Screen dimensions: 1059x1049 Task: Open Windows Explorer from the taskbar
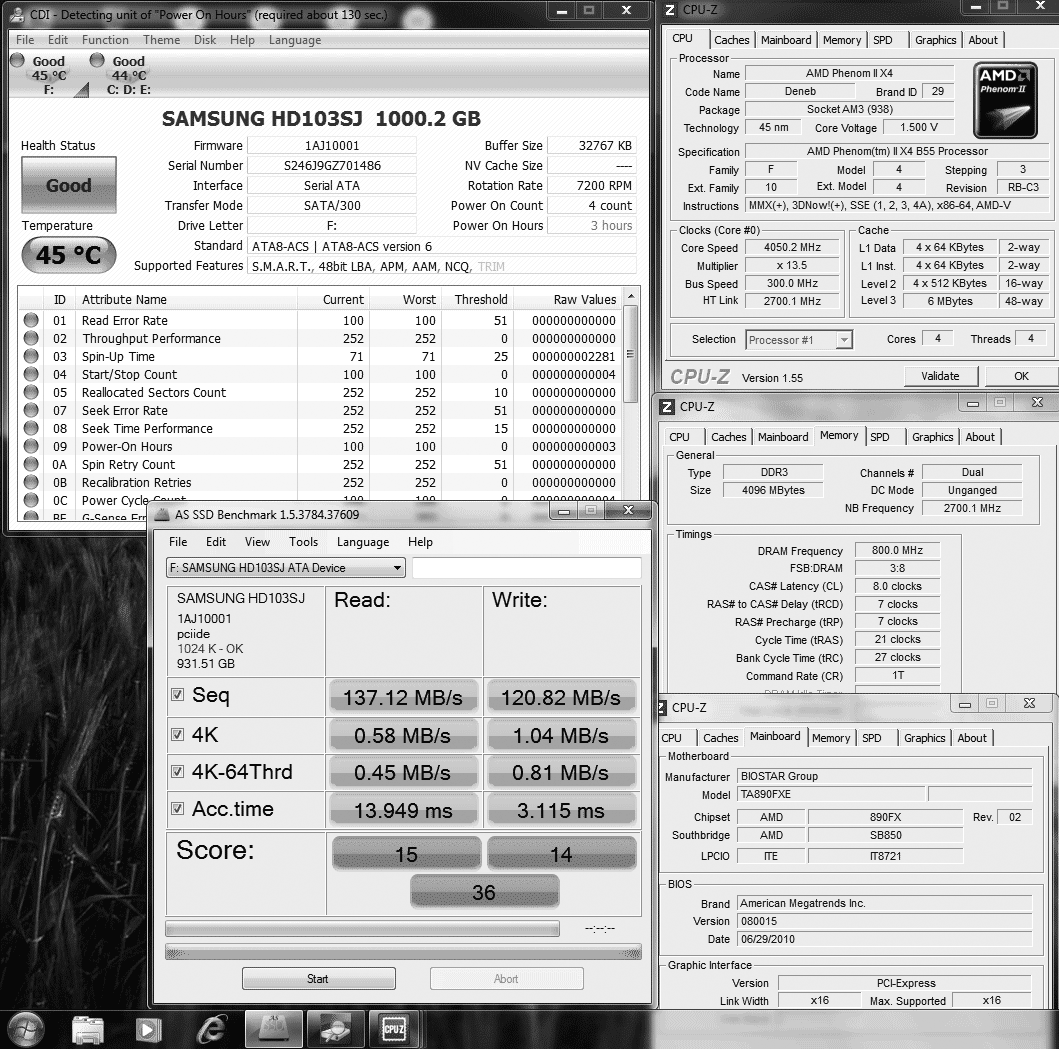[x=88, y=1030]
